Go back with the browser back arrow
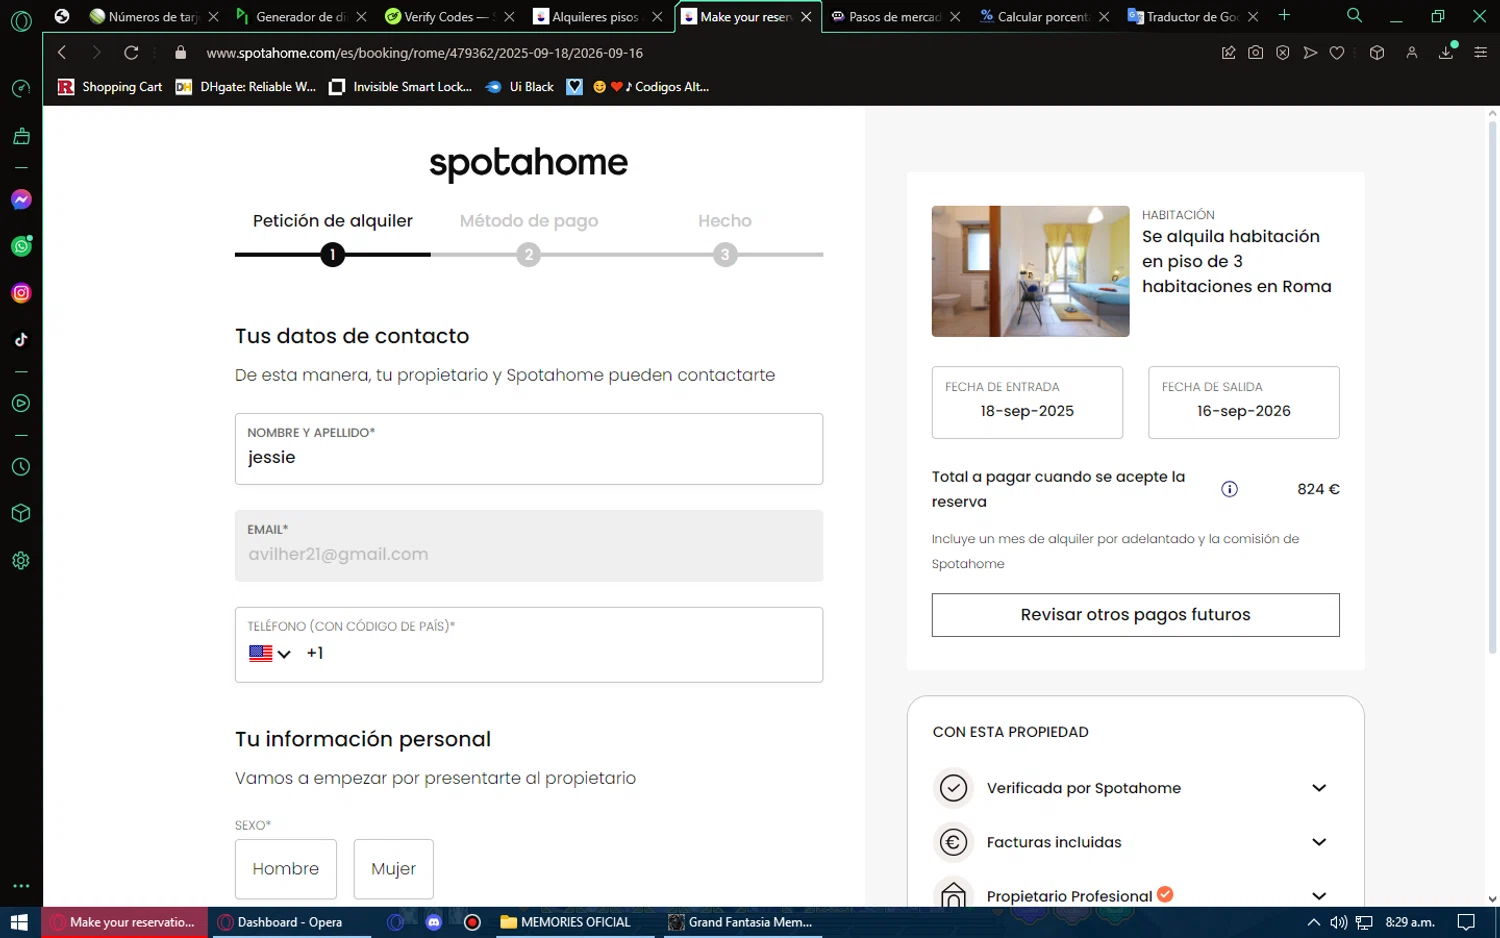The image size is (1500, 938). pos(62,53)
